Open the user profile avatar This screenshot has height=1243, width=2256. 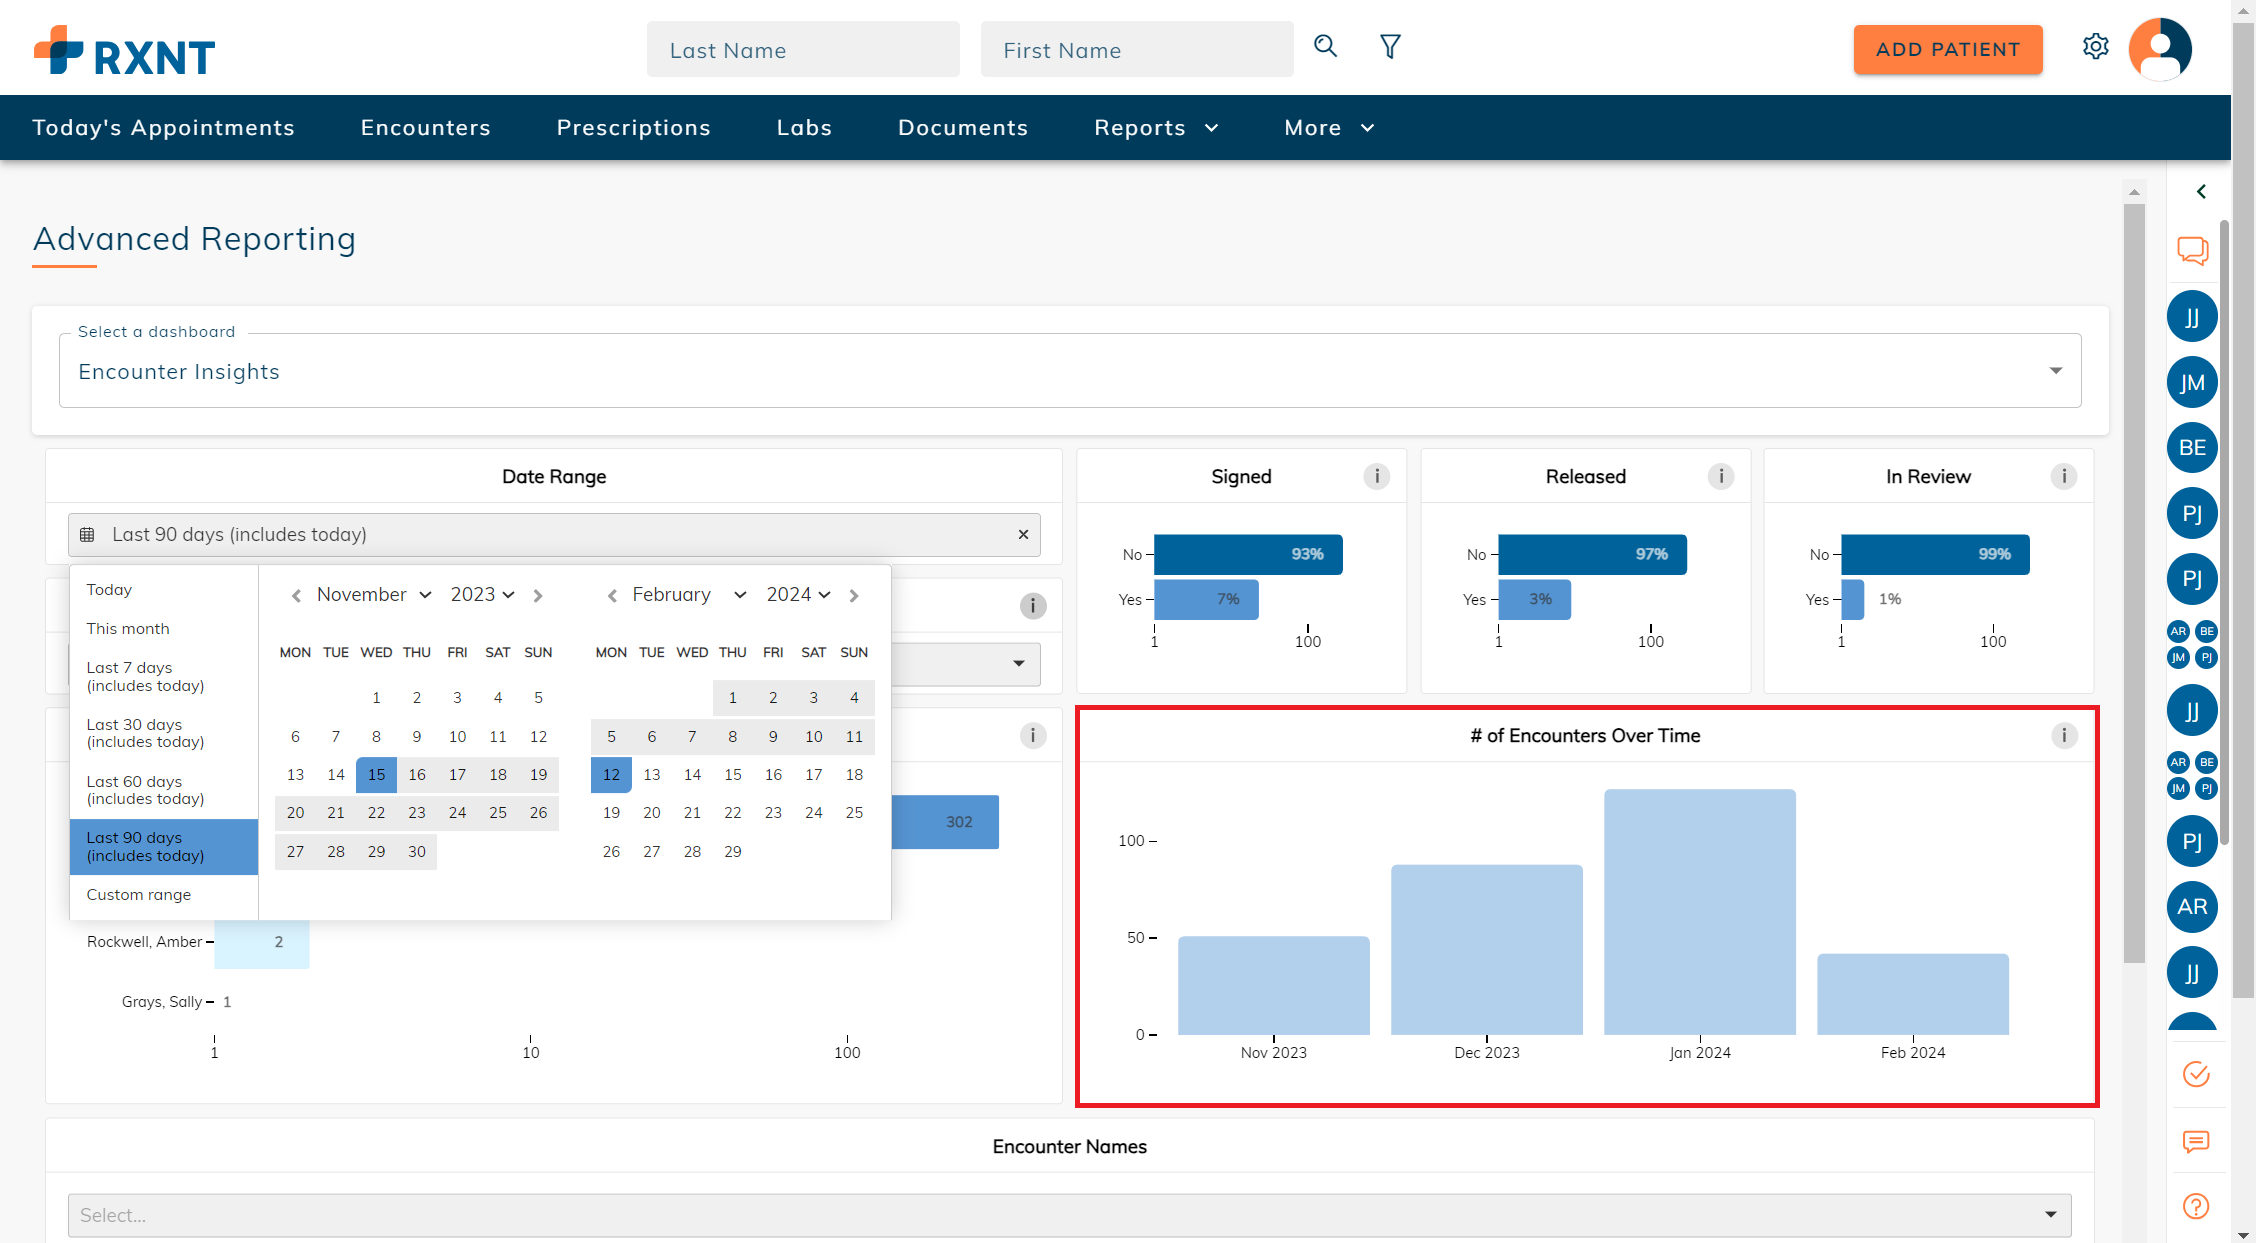click(x=2160, y=48)
